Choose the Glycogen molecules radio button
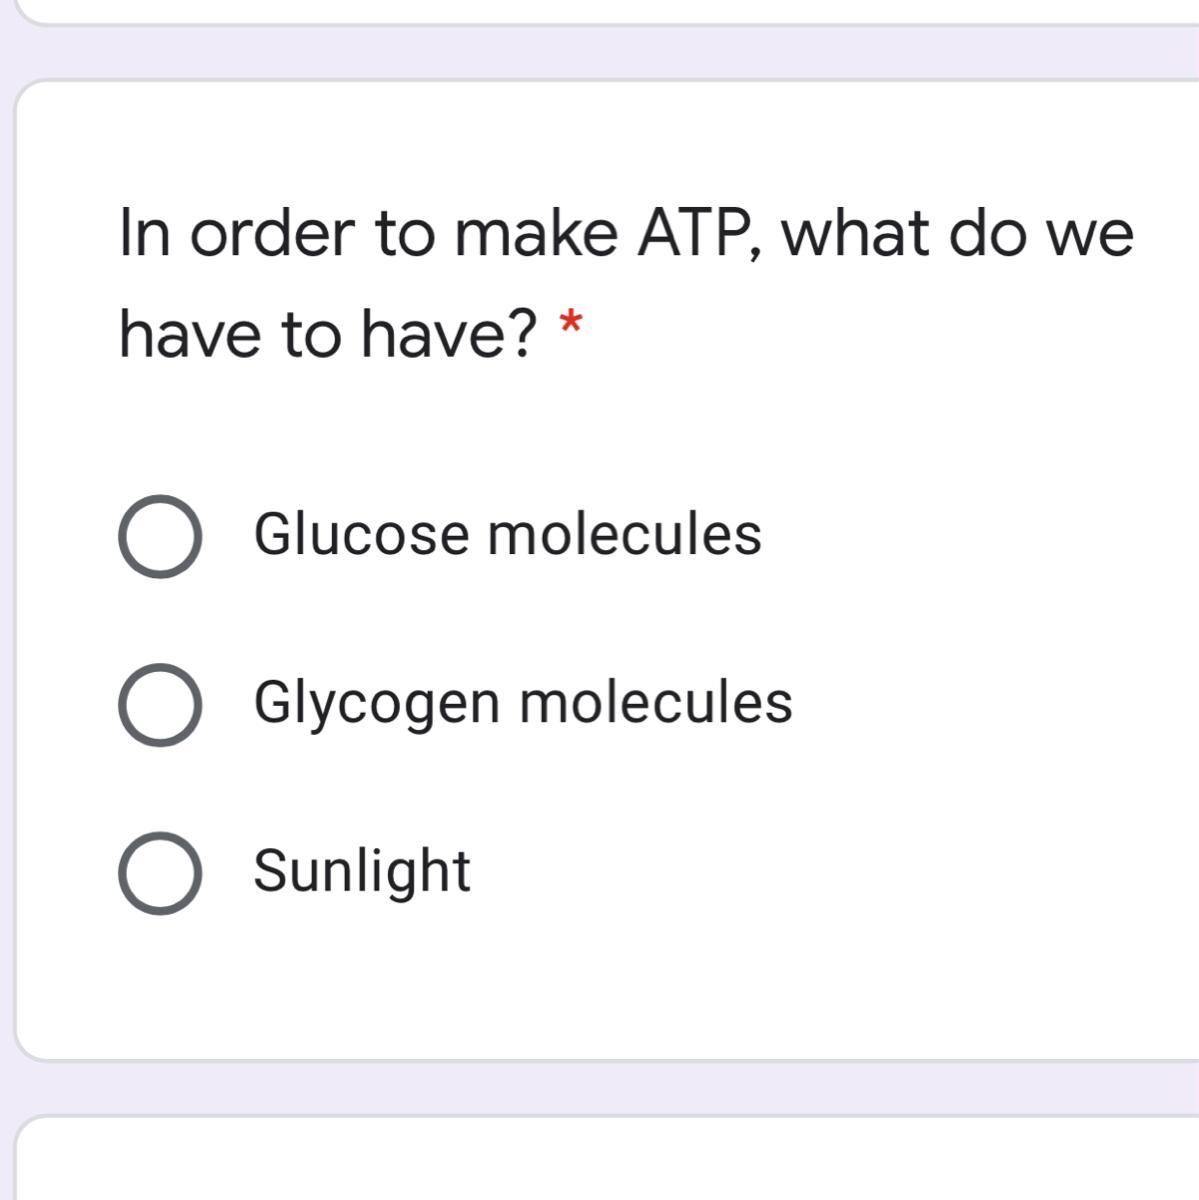This screenshot has height=1200, width=1199. point(160,704)
